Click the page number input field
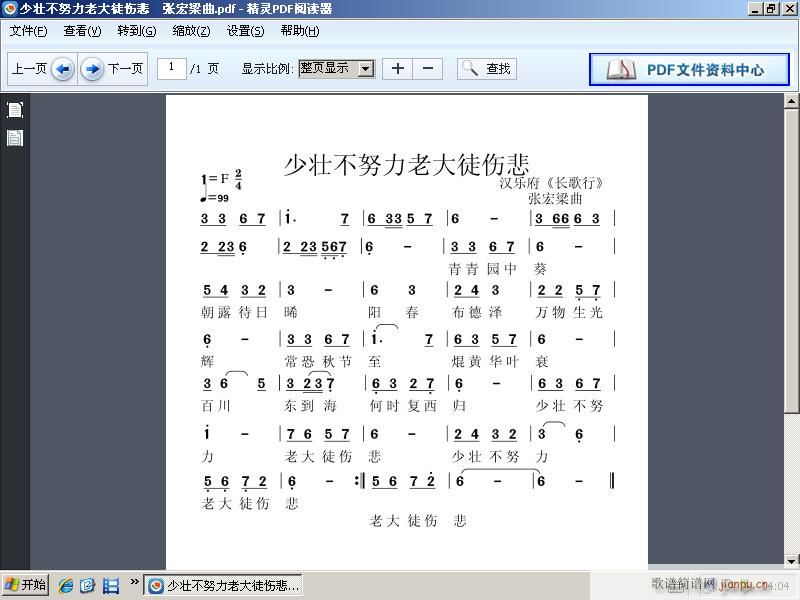This screenshot has width=800, height=600. 172,68
